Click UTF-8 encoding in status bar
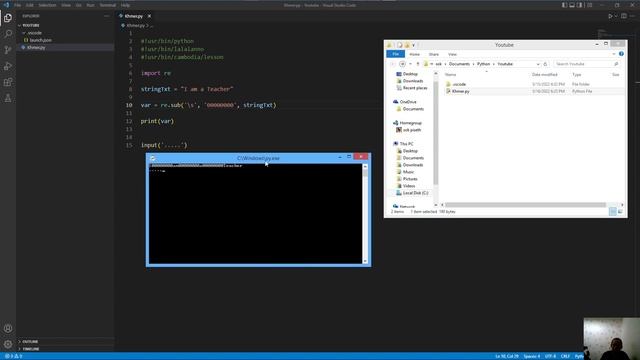Image resolution: width=640 pixels, height=360 pixels. 551,356
